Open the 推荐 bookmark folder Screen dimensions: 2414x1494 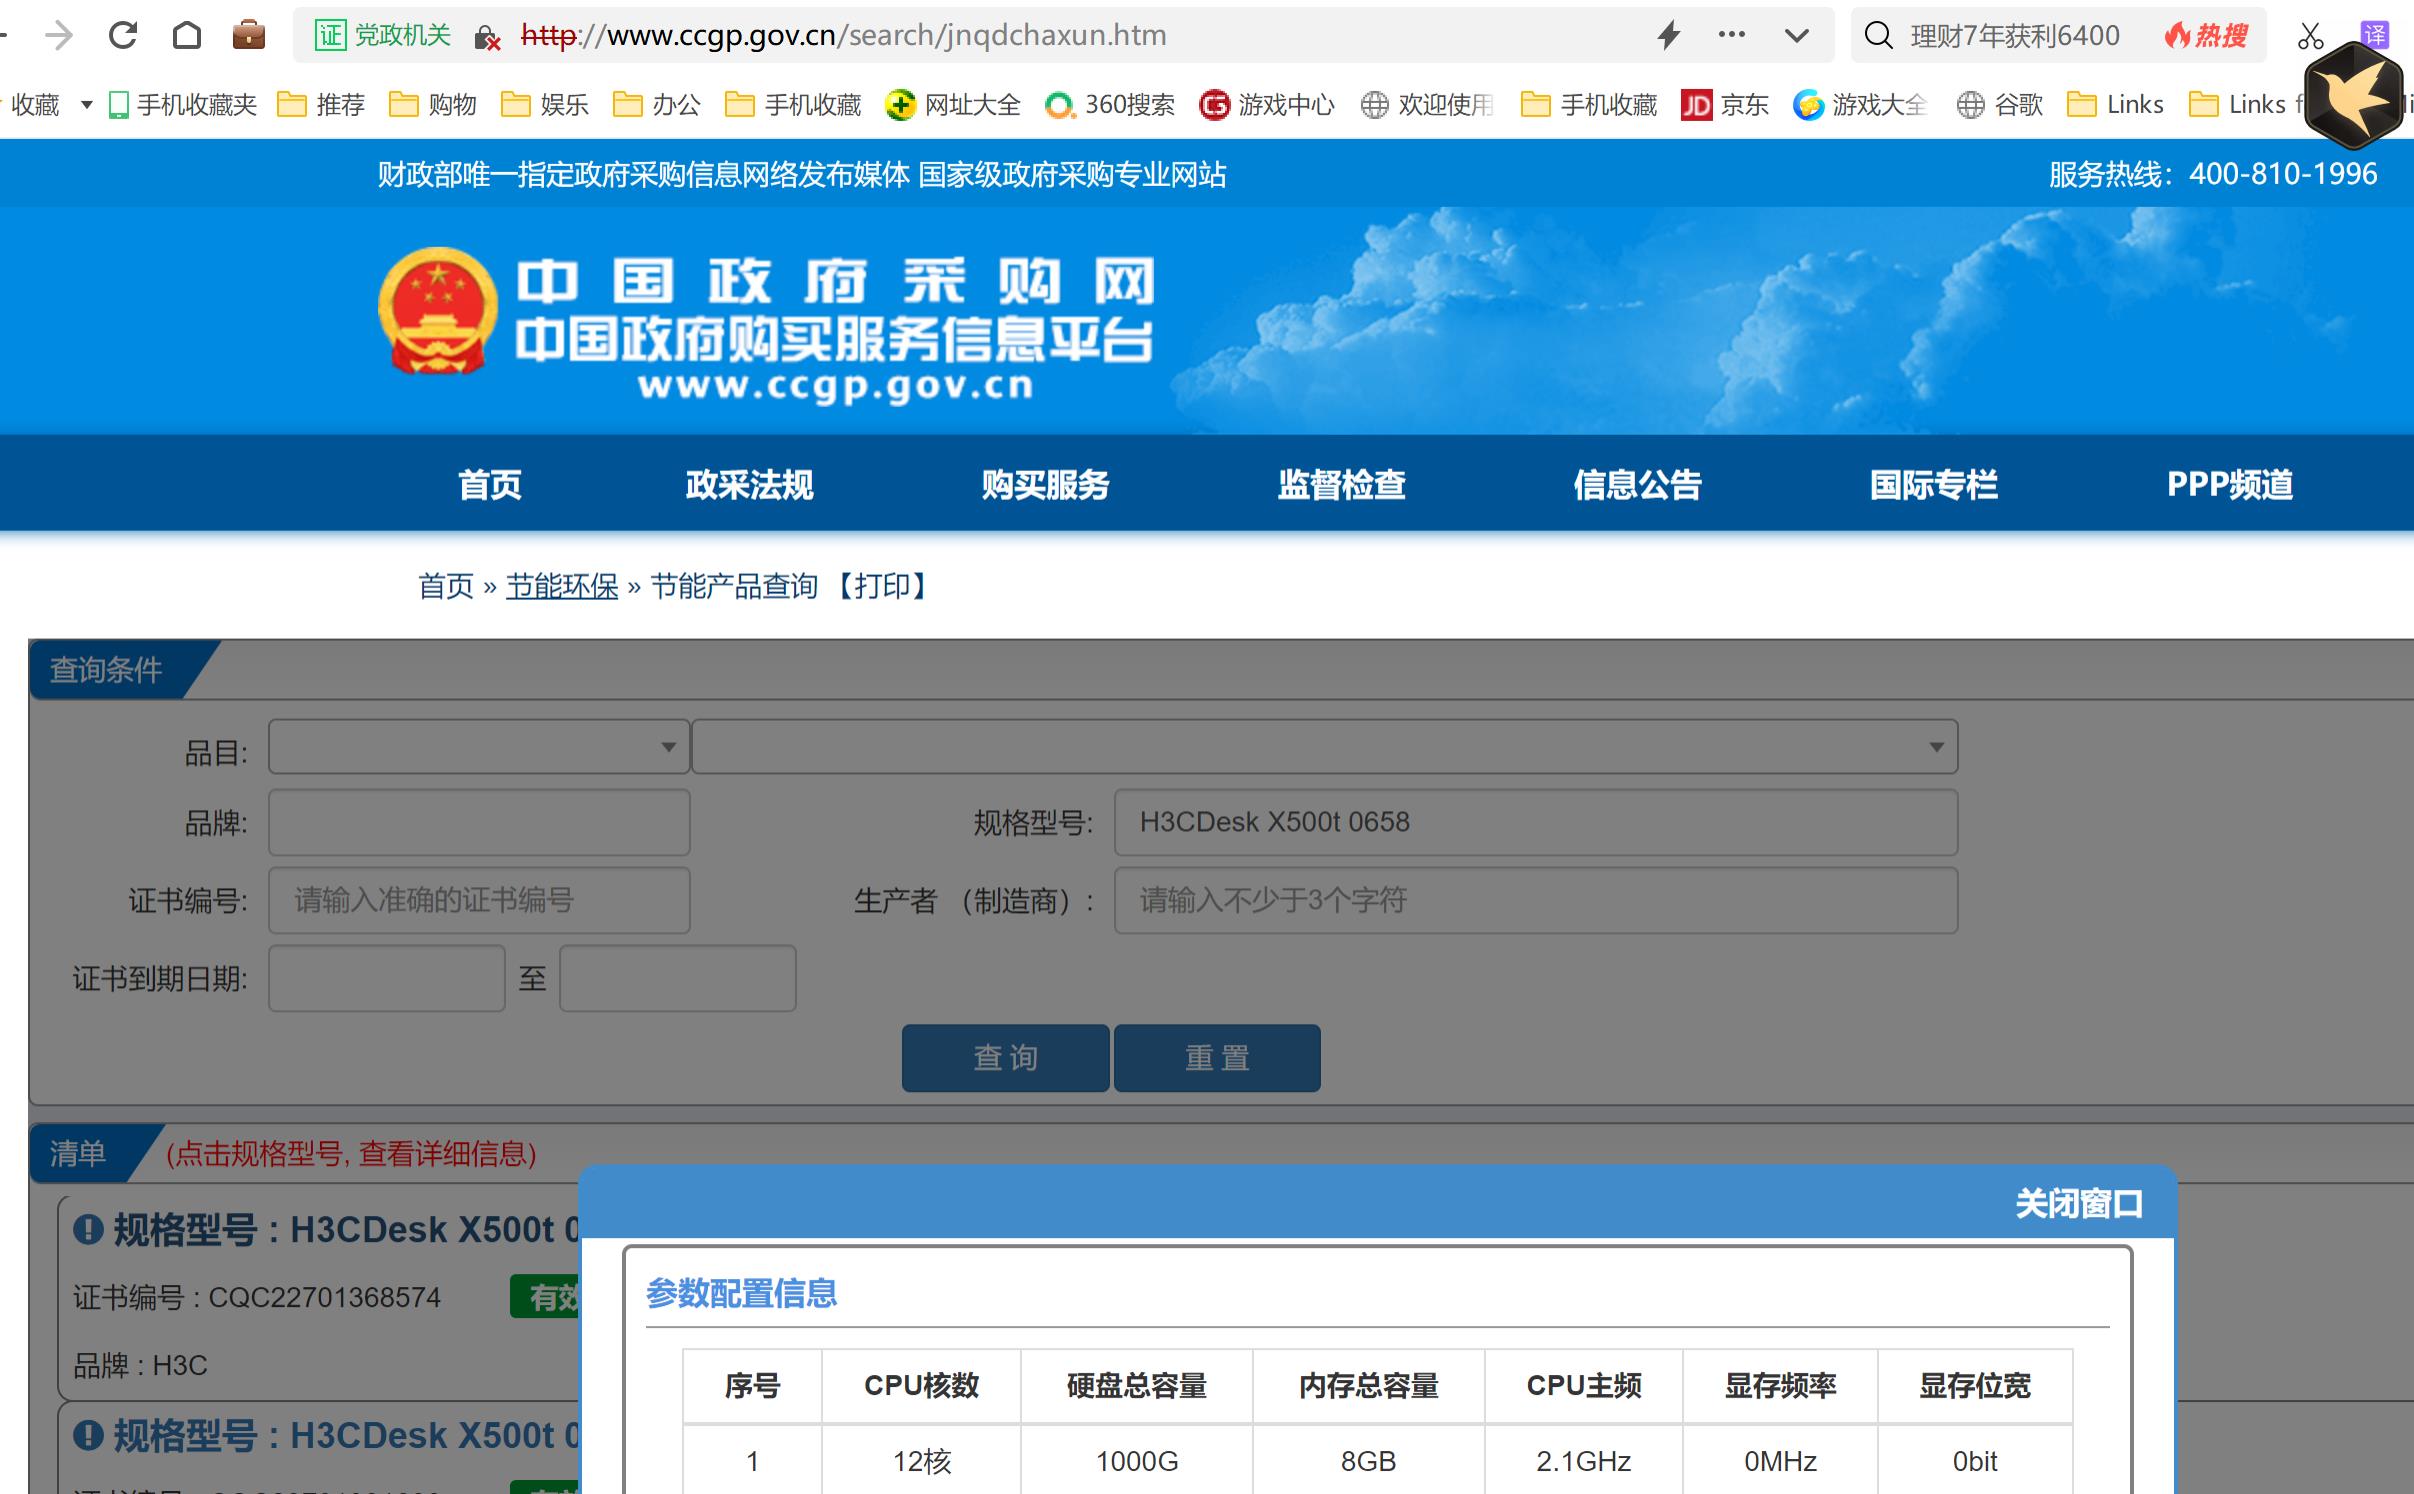(x=321, y=104)
